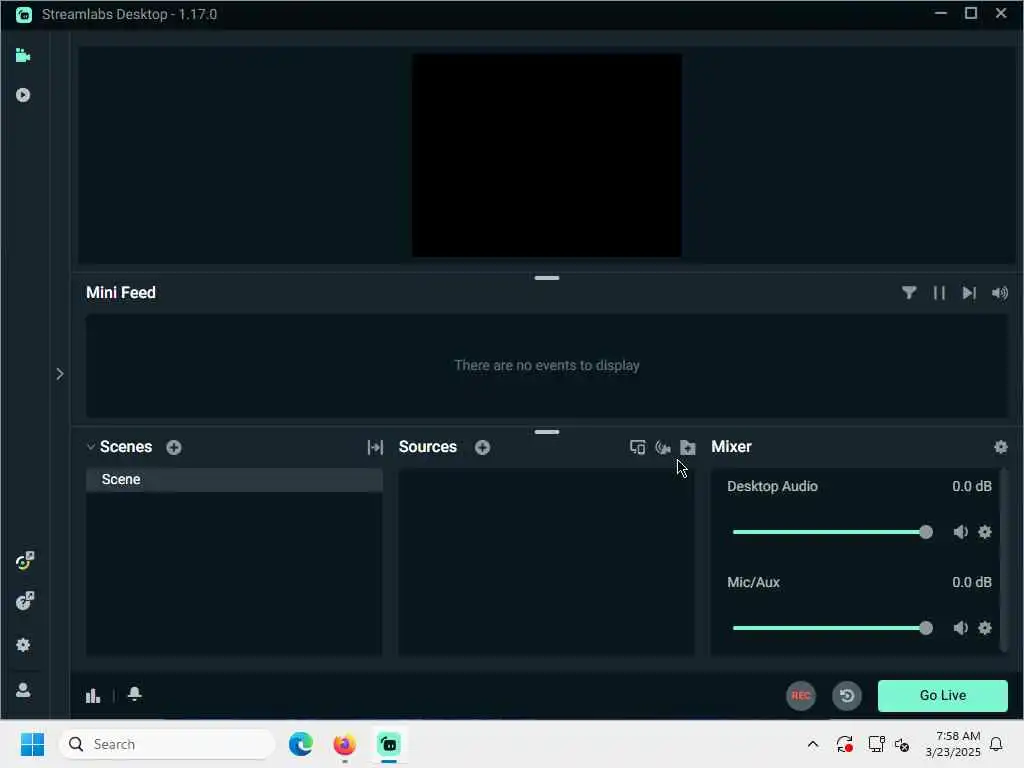The image size is (1024, 768).
Task: Open notifications bell in status bar
Action: (135, 694)
